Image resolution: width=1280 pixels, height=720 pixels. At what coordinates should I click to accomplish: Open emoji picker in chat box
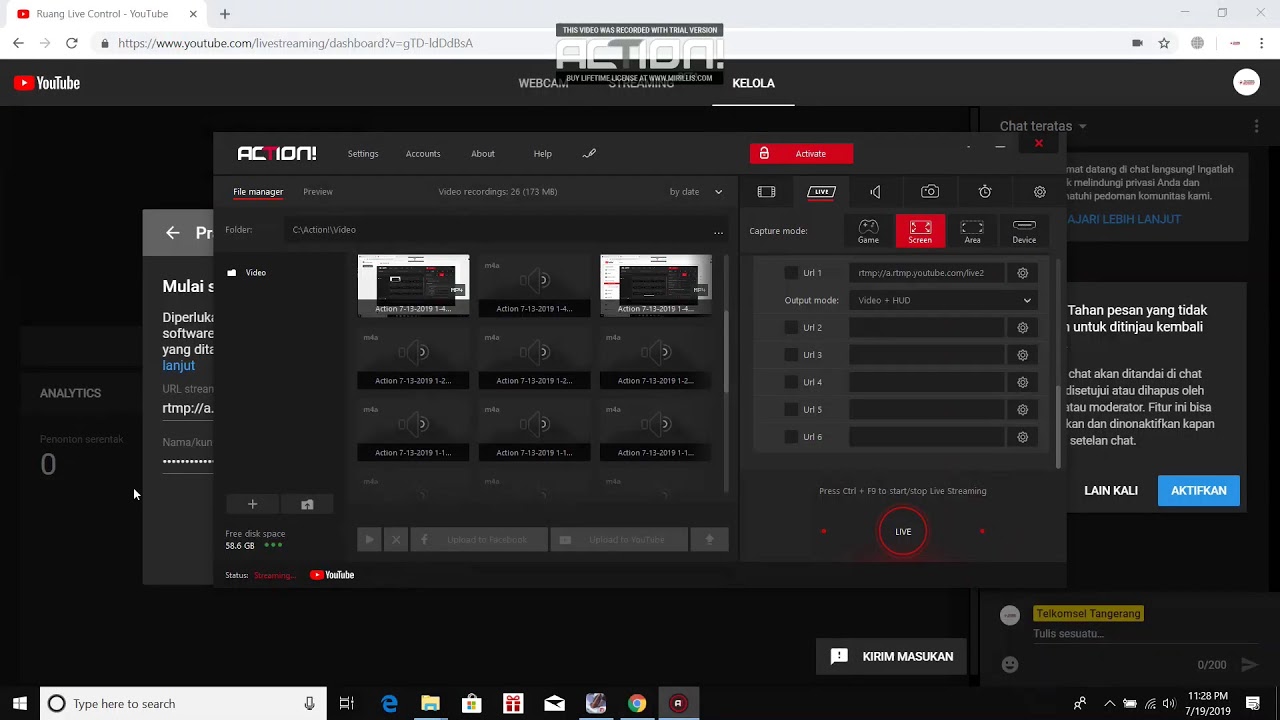point(1010,665)
